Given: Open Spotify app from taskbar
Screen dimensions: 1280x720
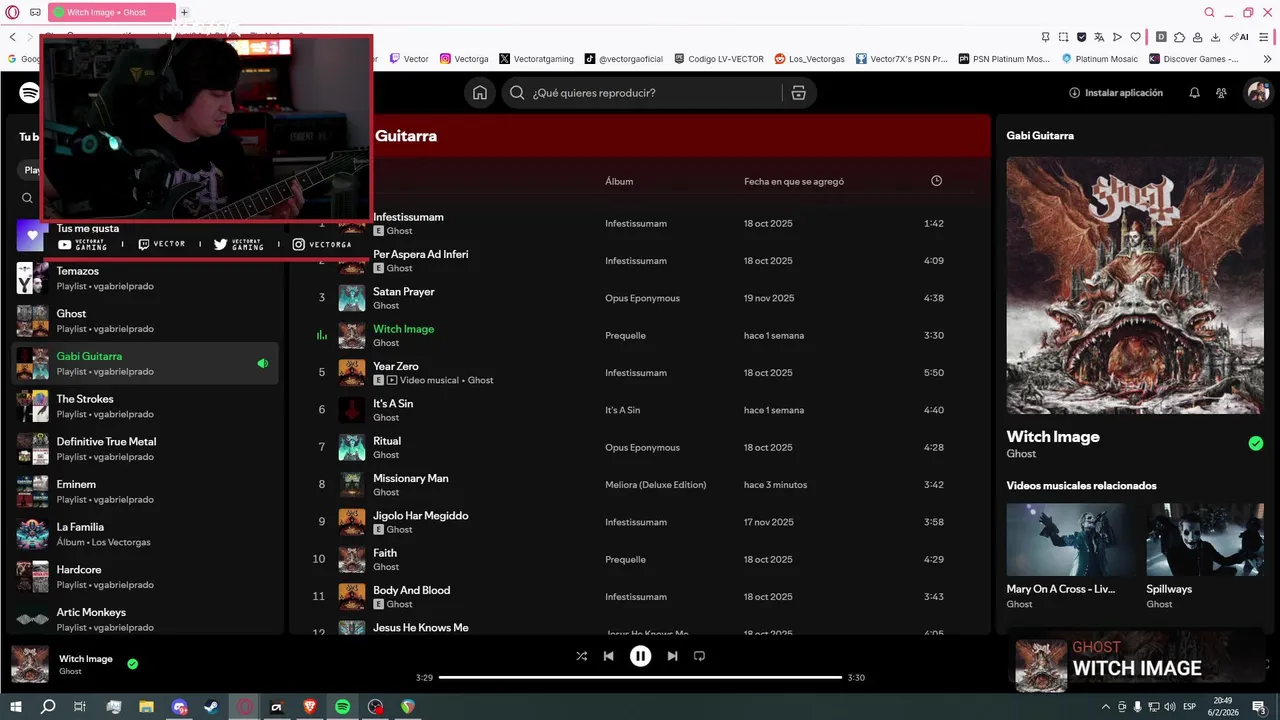Looking at the screenshot, I should point(343,707).
